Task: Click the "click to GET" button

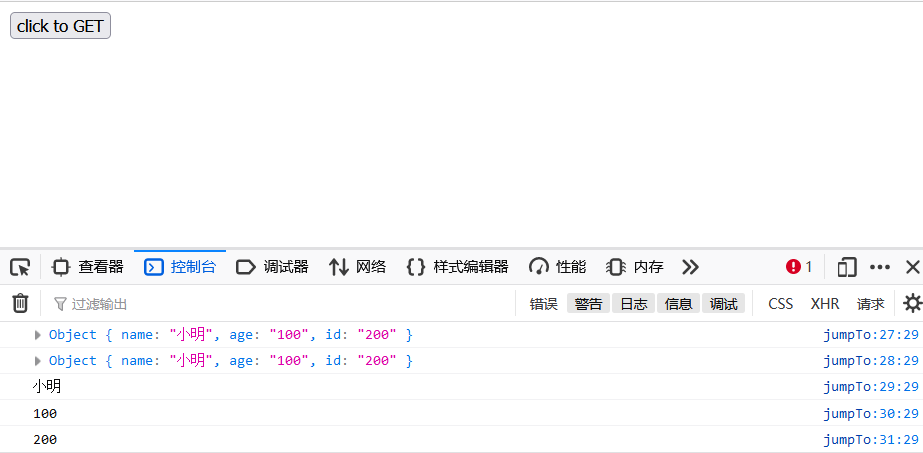Action: [61, 26]
